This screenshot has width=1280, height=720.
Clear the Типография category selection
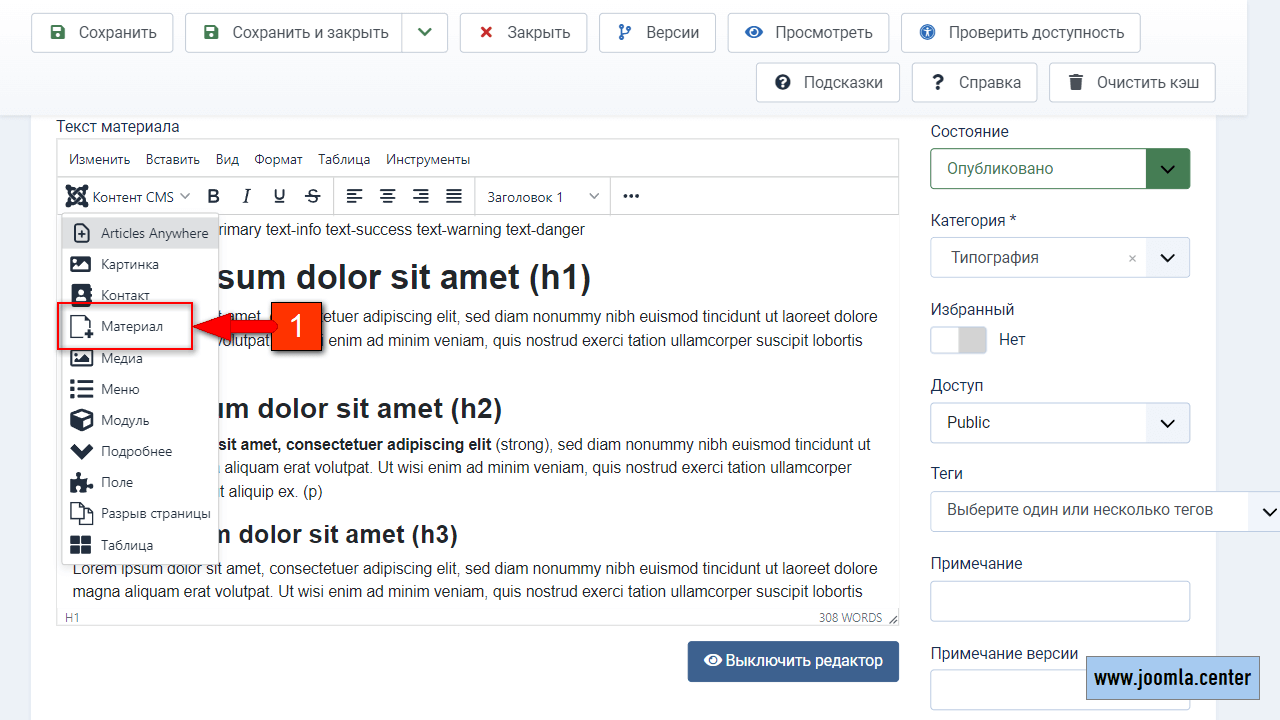(1132, 258)
